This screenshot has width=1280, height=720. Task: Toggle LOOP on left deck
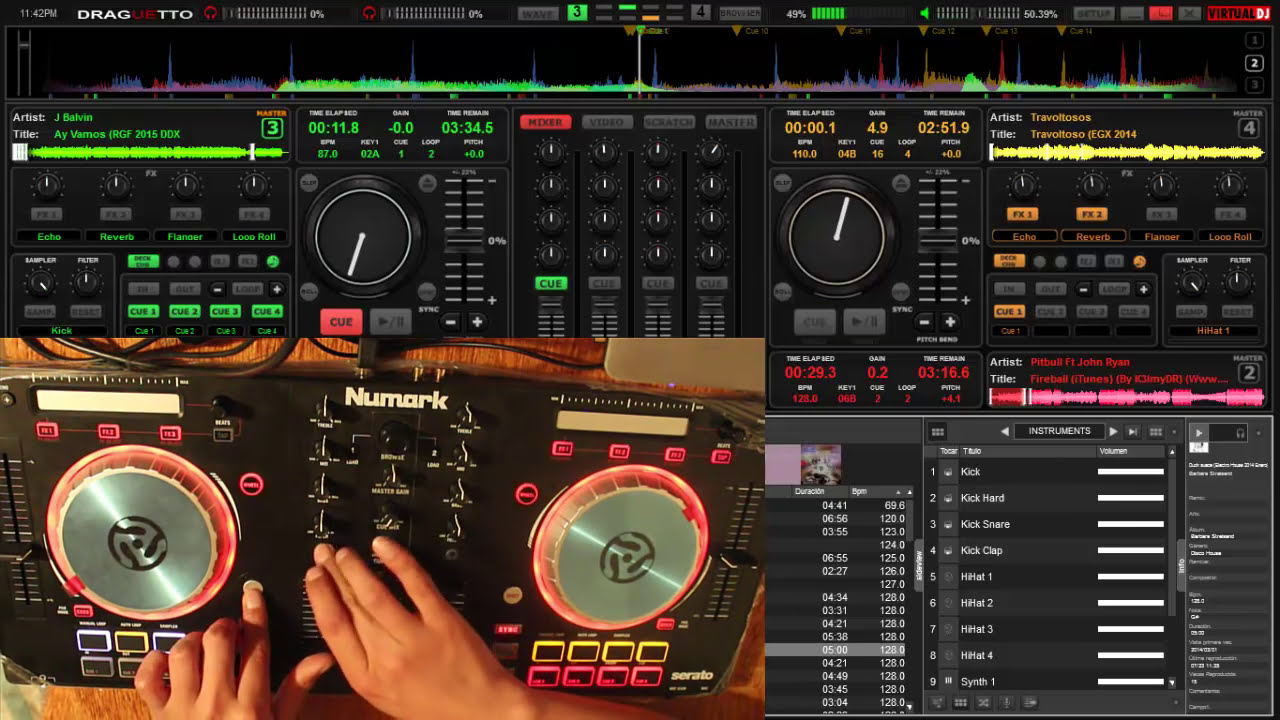pyautogui.click(x=246, y=289)
